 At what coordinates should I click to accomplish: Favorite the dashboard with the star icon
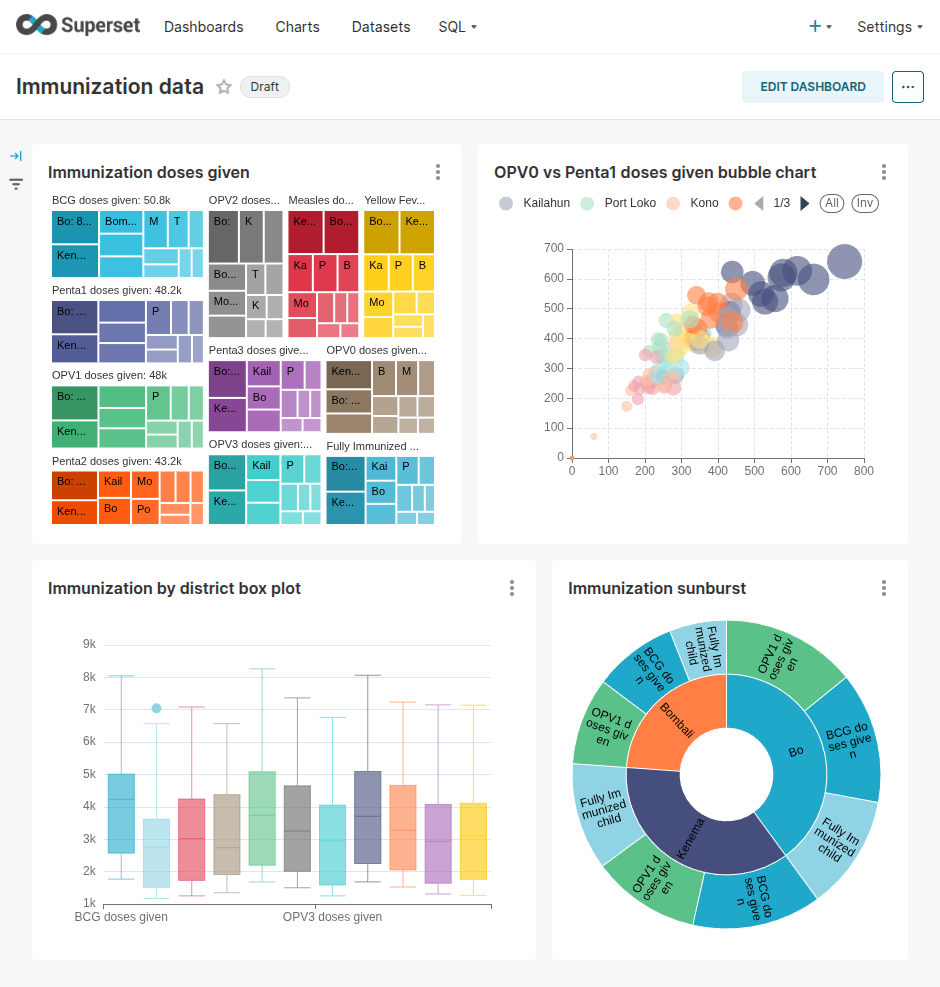click(224, 87)
